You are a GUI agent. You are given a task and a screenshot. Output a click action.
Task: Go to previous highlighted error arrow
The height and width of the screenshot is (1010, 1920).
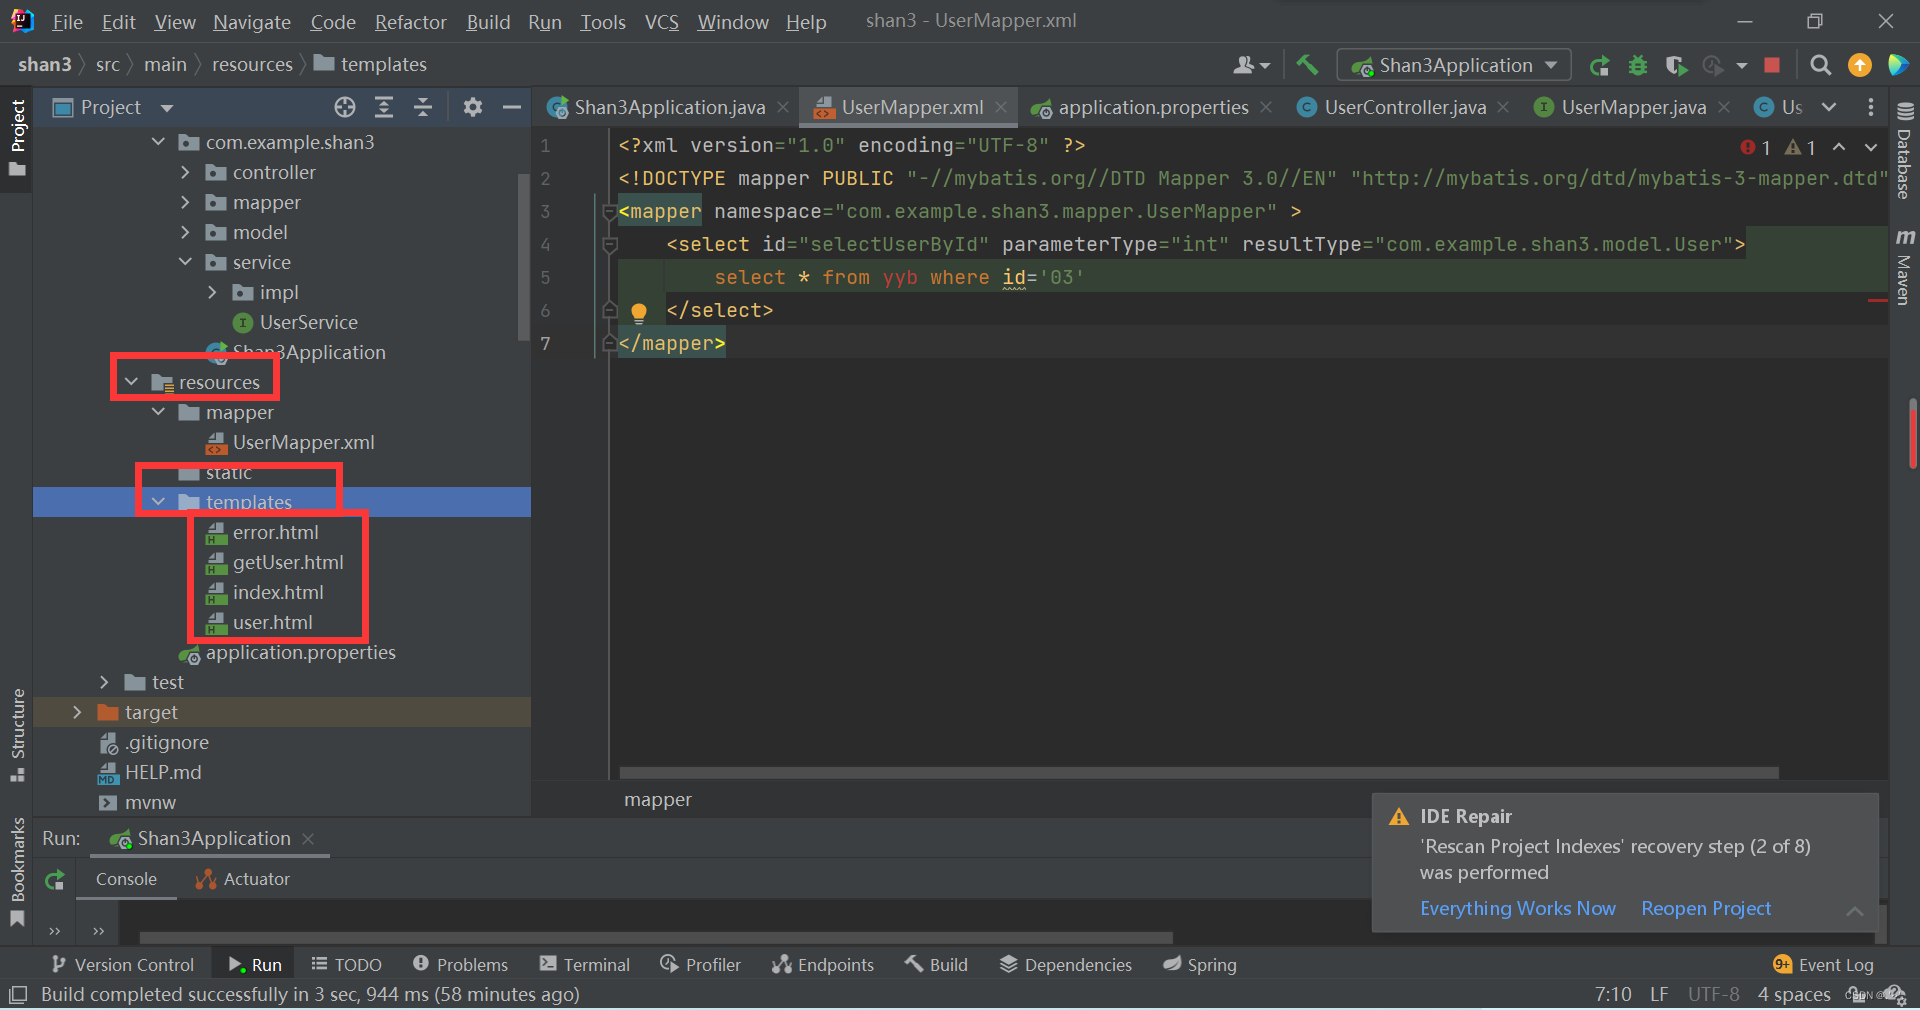coord(1839,147)
